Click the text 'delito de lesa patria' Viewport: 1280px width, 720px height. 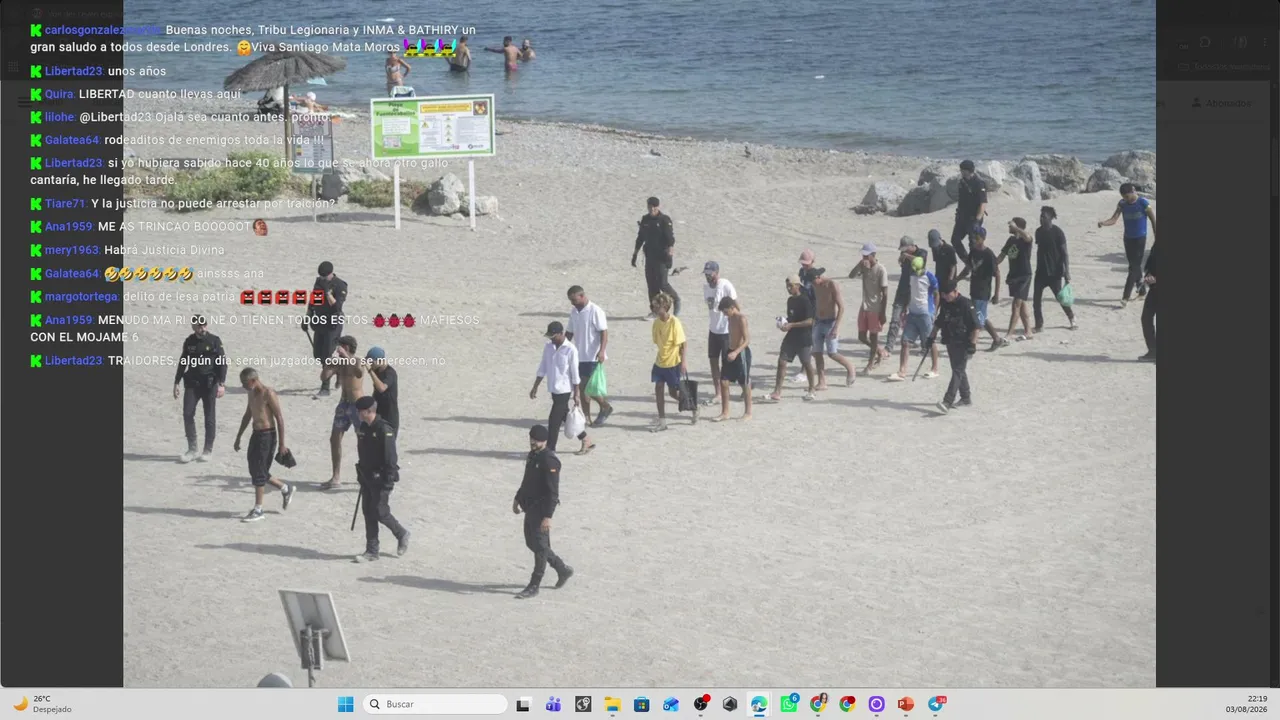coord(180,297)
